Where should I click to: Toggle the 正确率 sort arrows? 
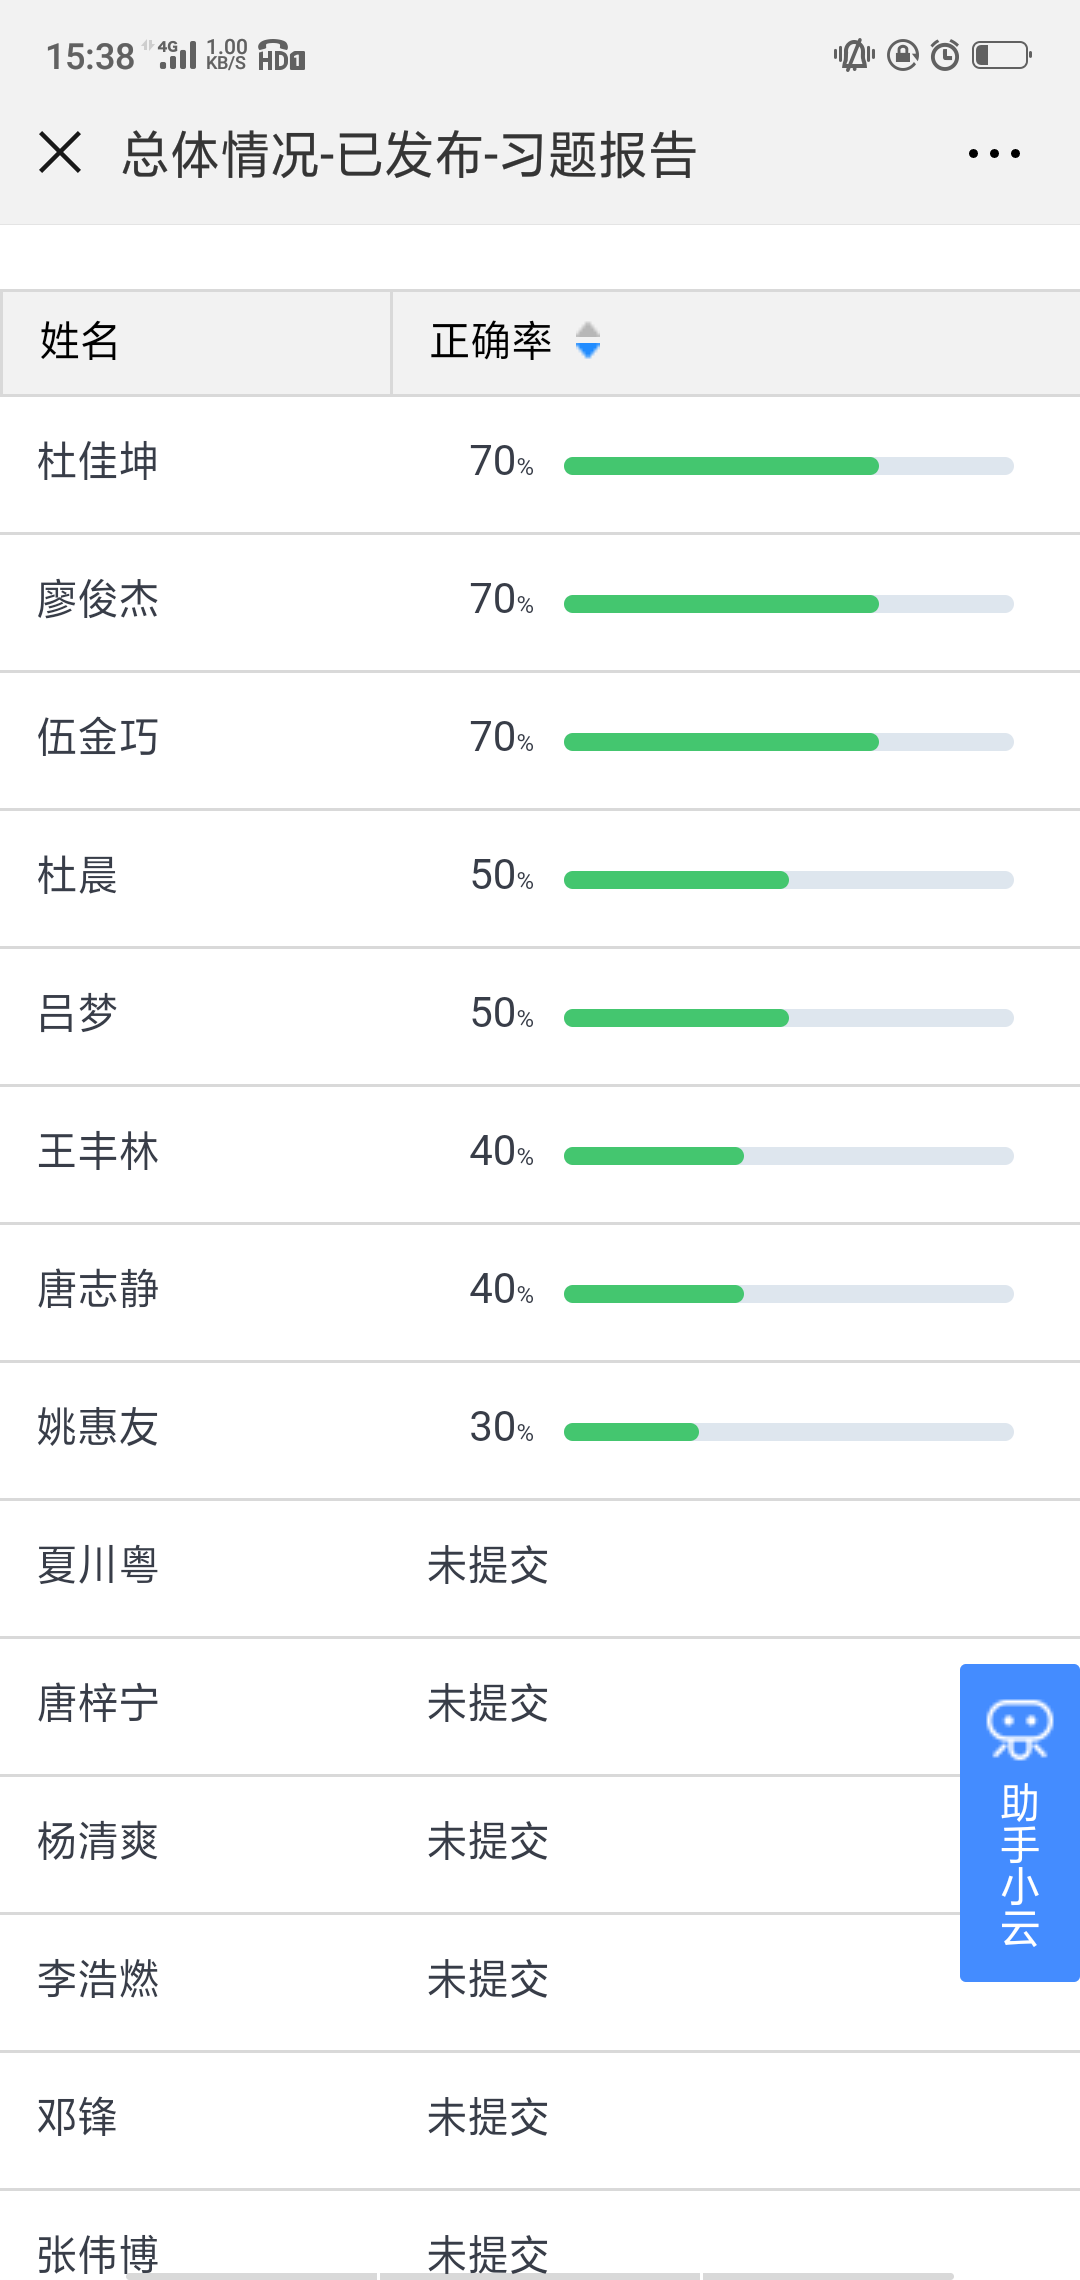tap(588, 341)
